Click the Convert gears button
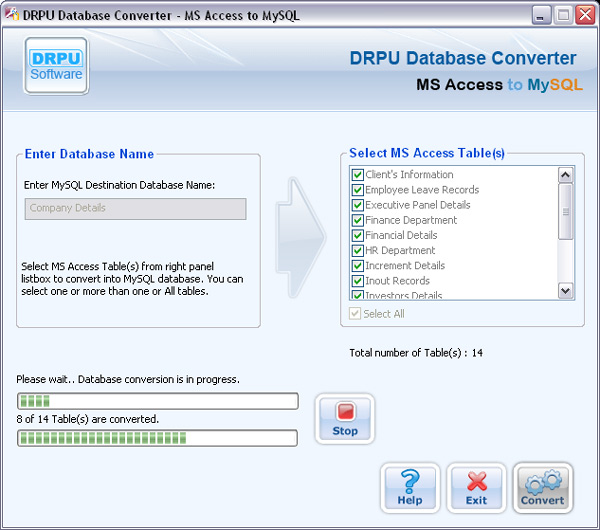 (543, 488)
